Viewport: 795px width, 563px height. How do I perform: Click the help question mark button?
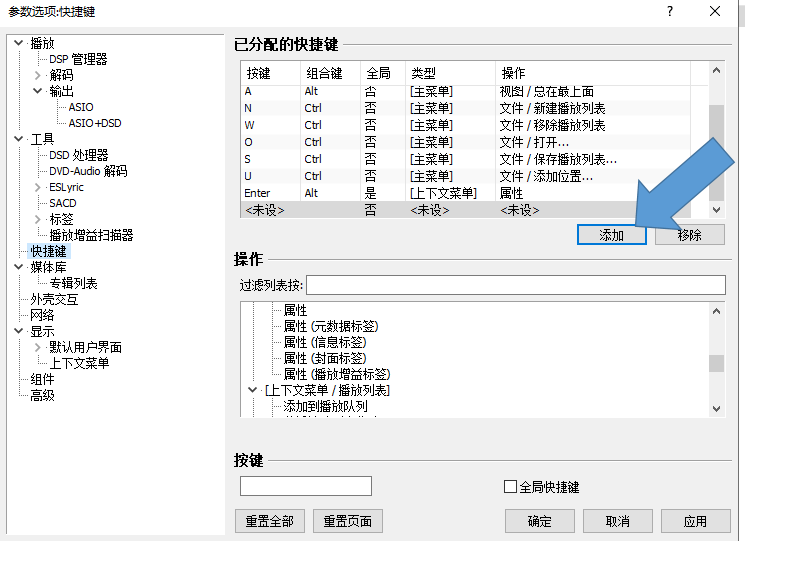(669, 11)
